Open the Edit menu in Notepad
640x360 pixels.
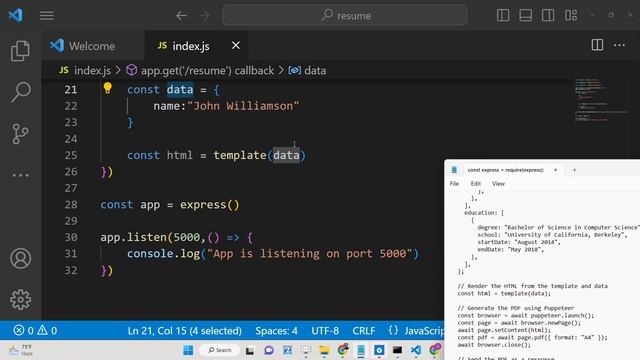coord(476,184)
